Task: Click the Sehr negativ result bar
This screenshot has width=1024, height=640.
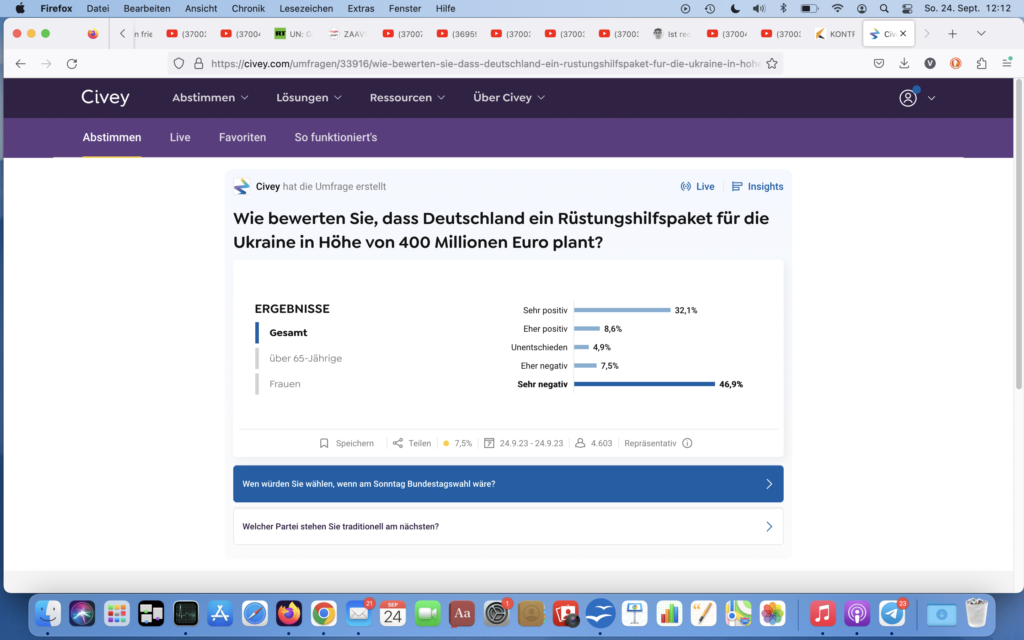Action: (x=644, y=384)
